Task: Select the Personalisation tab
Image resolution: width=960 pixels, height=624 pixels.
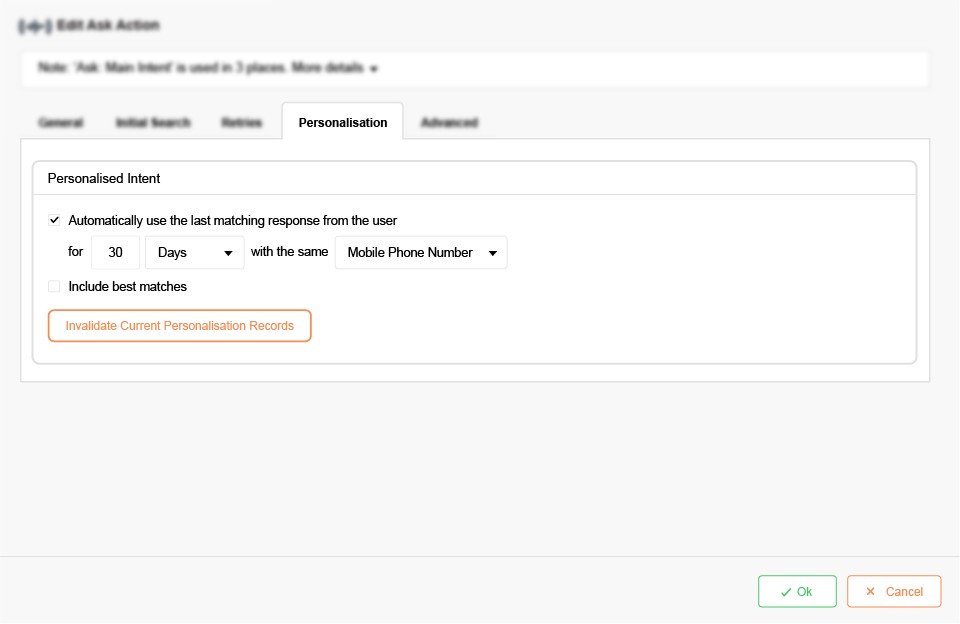Action: [343, 123]
